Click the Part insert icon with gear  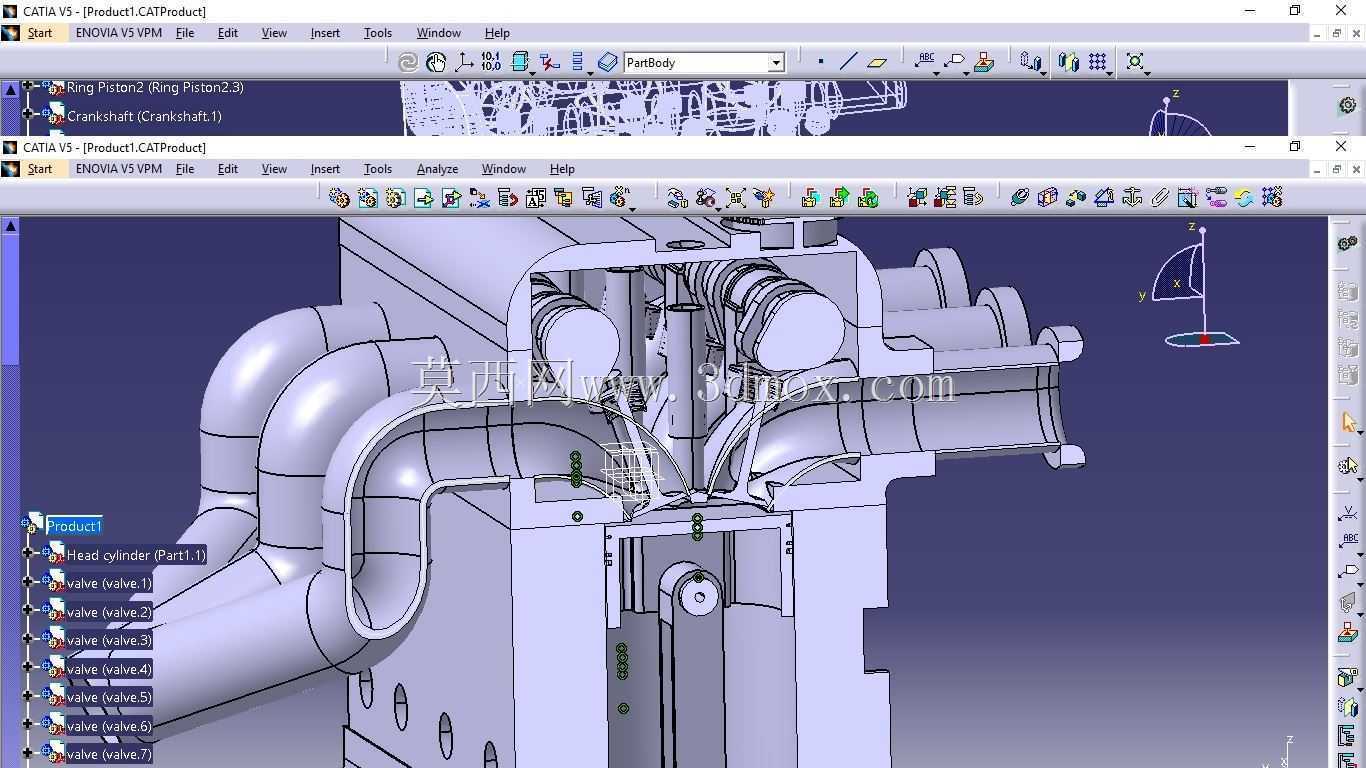(x=395, y=197)
